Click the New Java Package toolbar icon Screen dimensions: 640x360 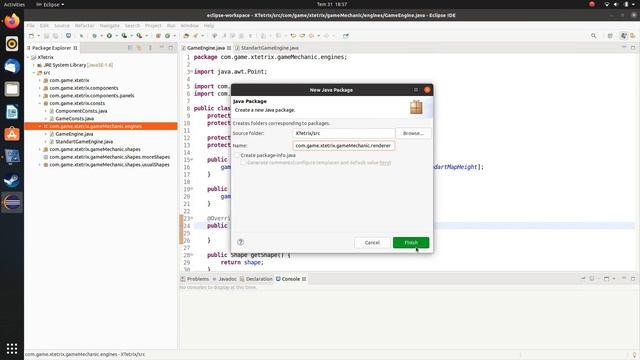pos(158,36)
